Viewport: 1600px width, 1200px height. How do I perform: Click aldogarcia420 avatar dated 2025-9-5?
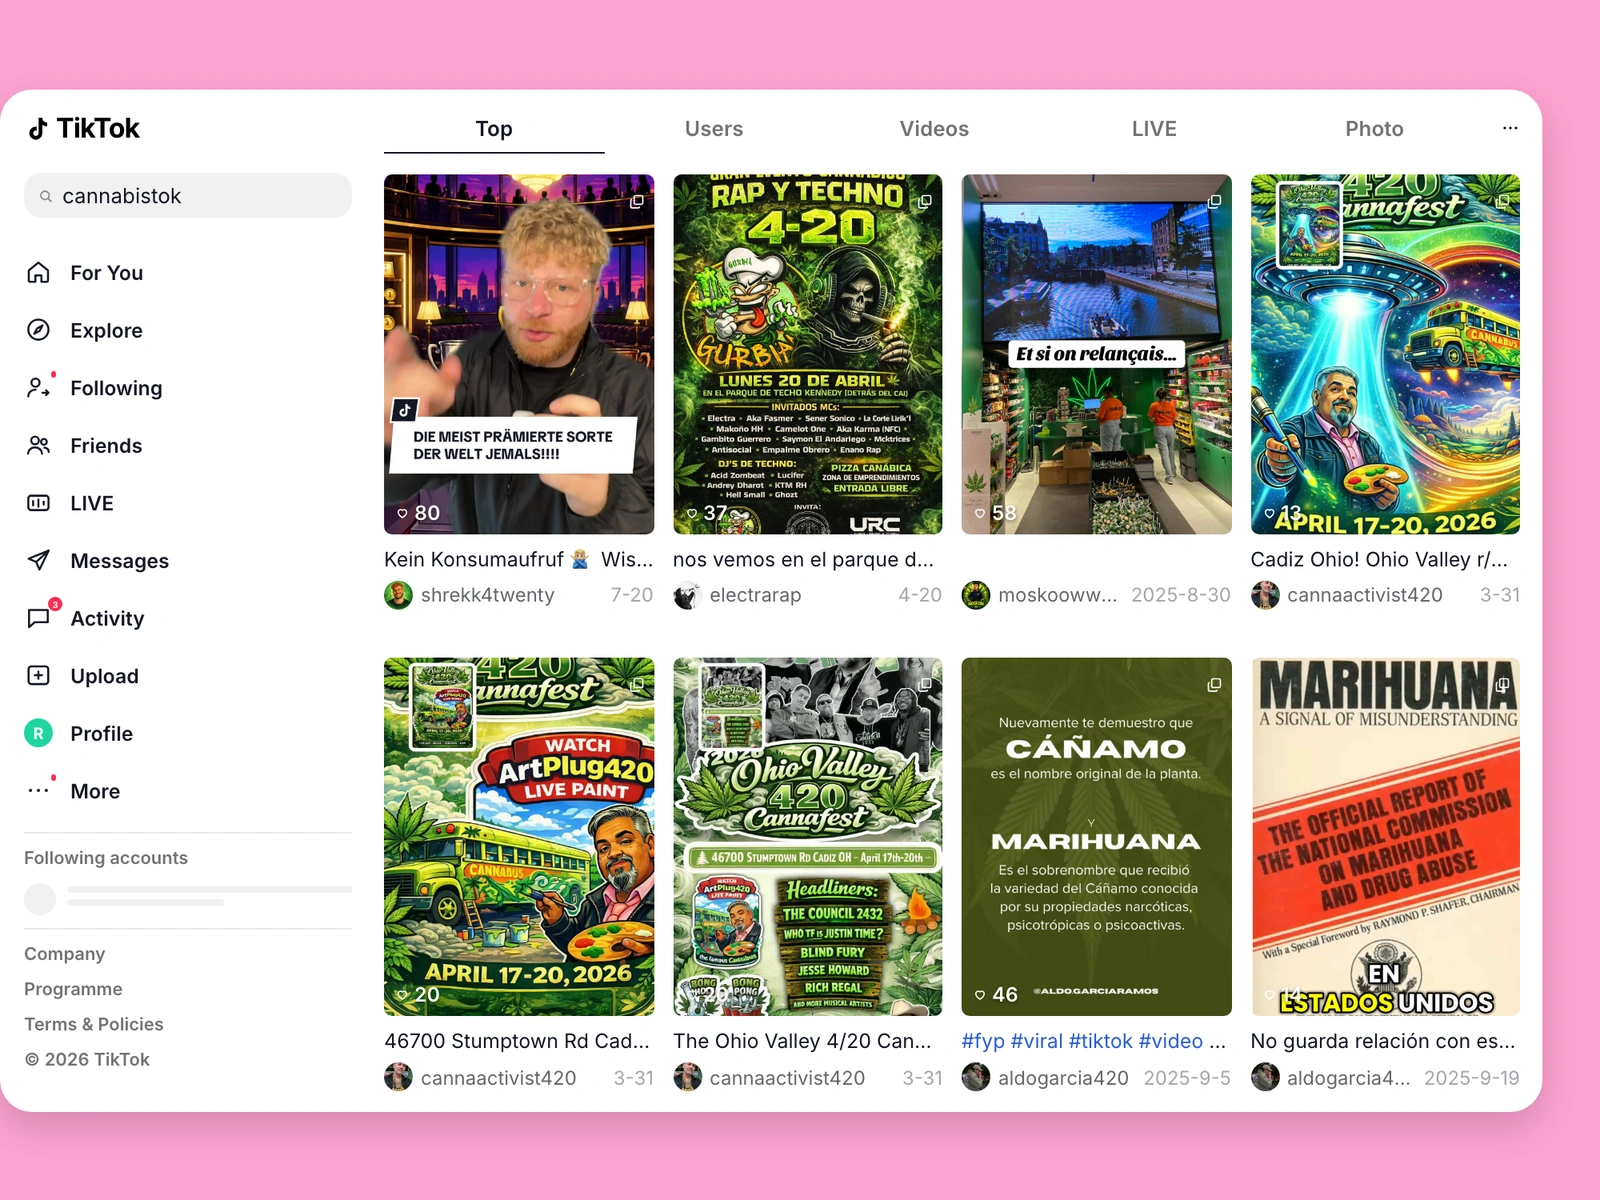976,1077
